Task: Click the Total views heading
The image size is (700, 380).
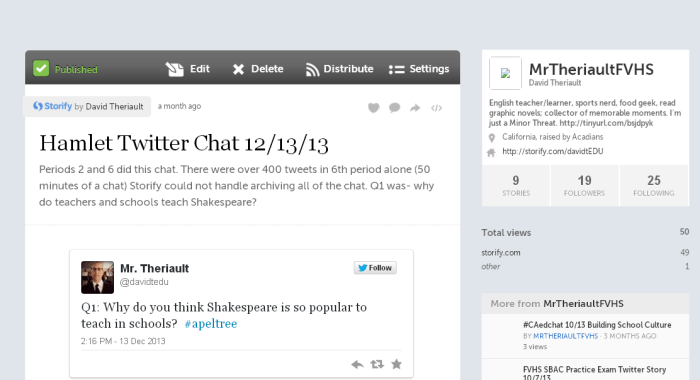Action: coord(506,233)
